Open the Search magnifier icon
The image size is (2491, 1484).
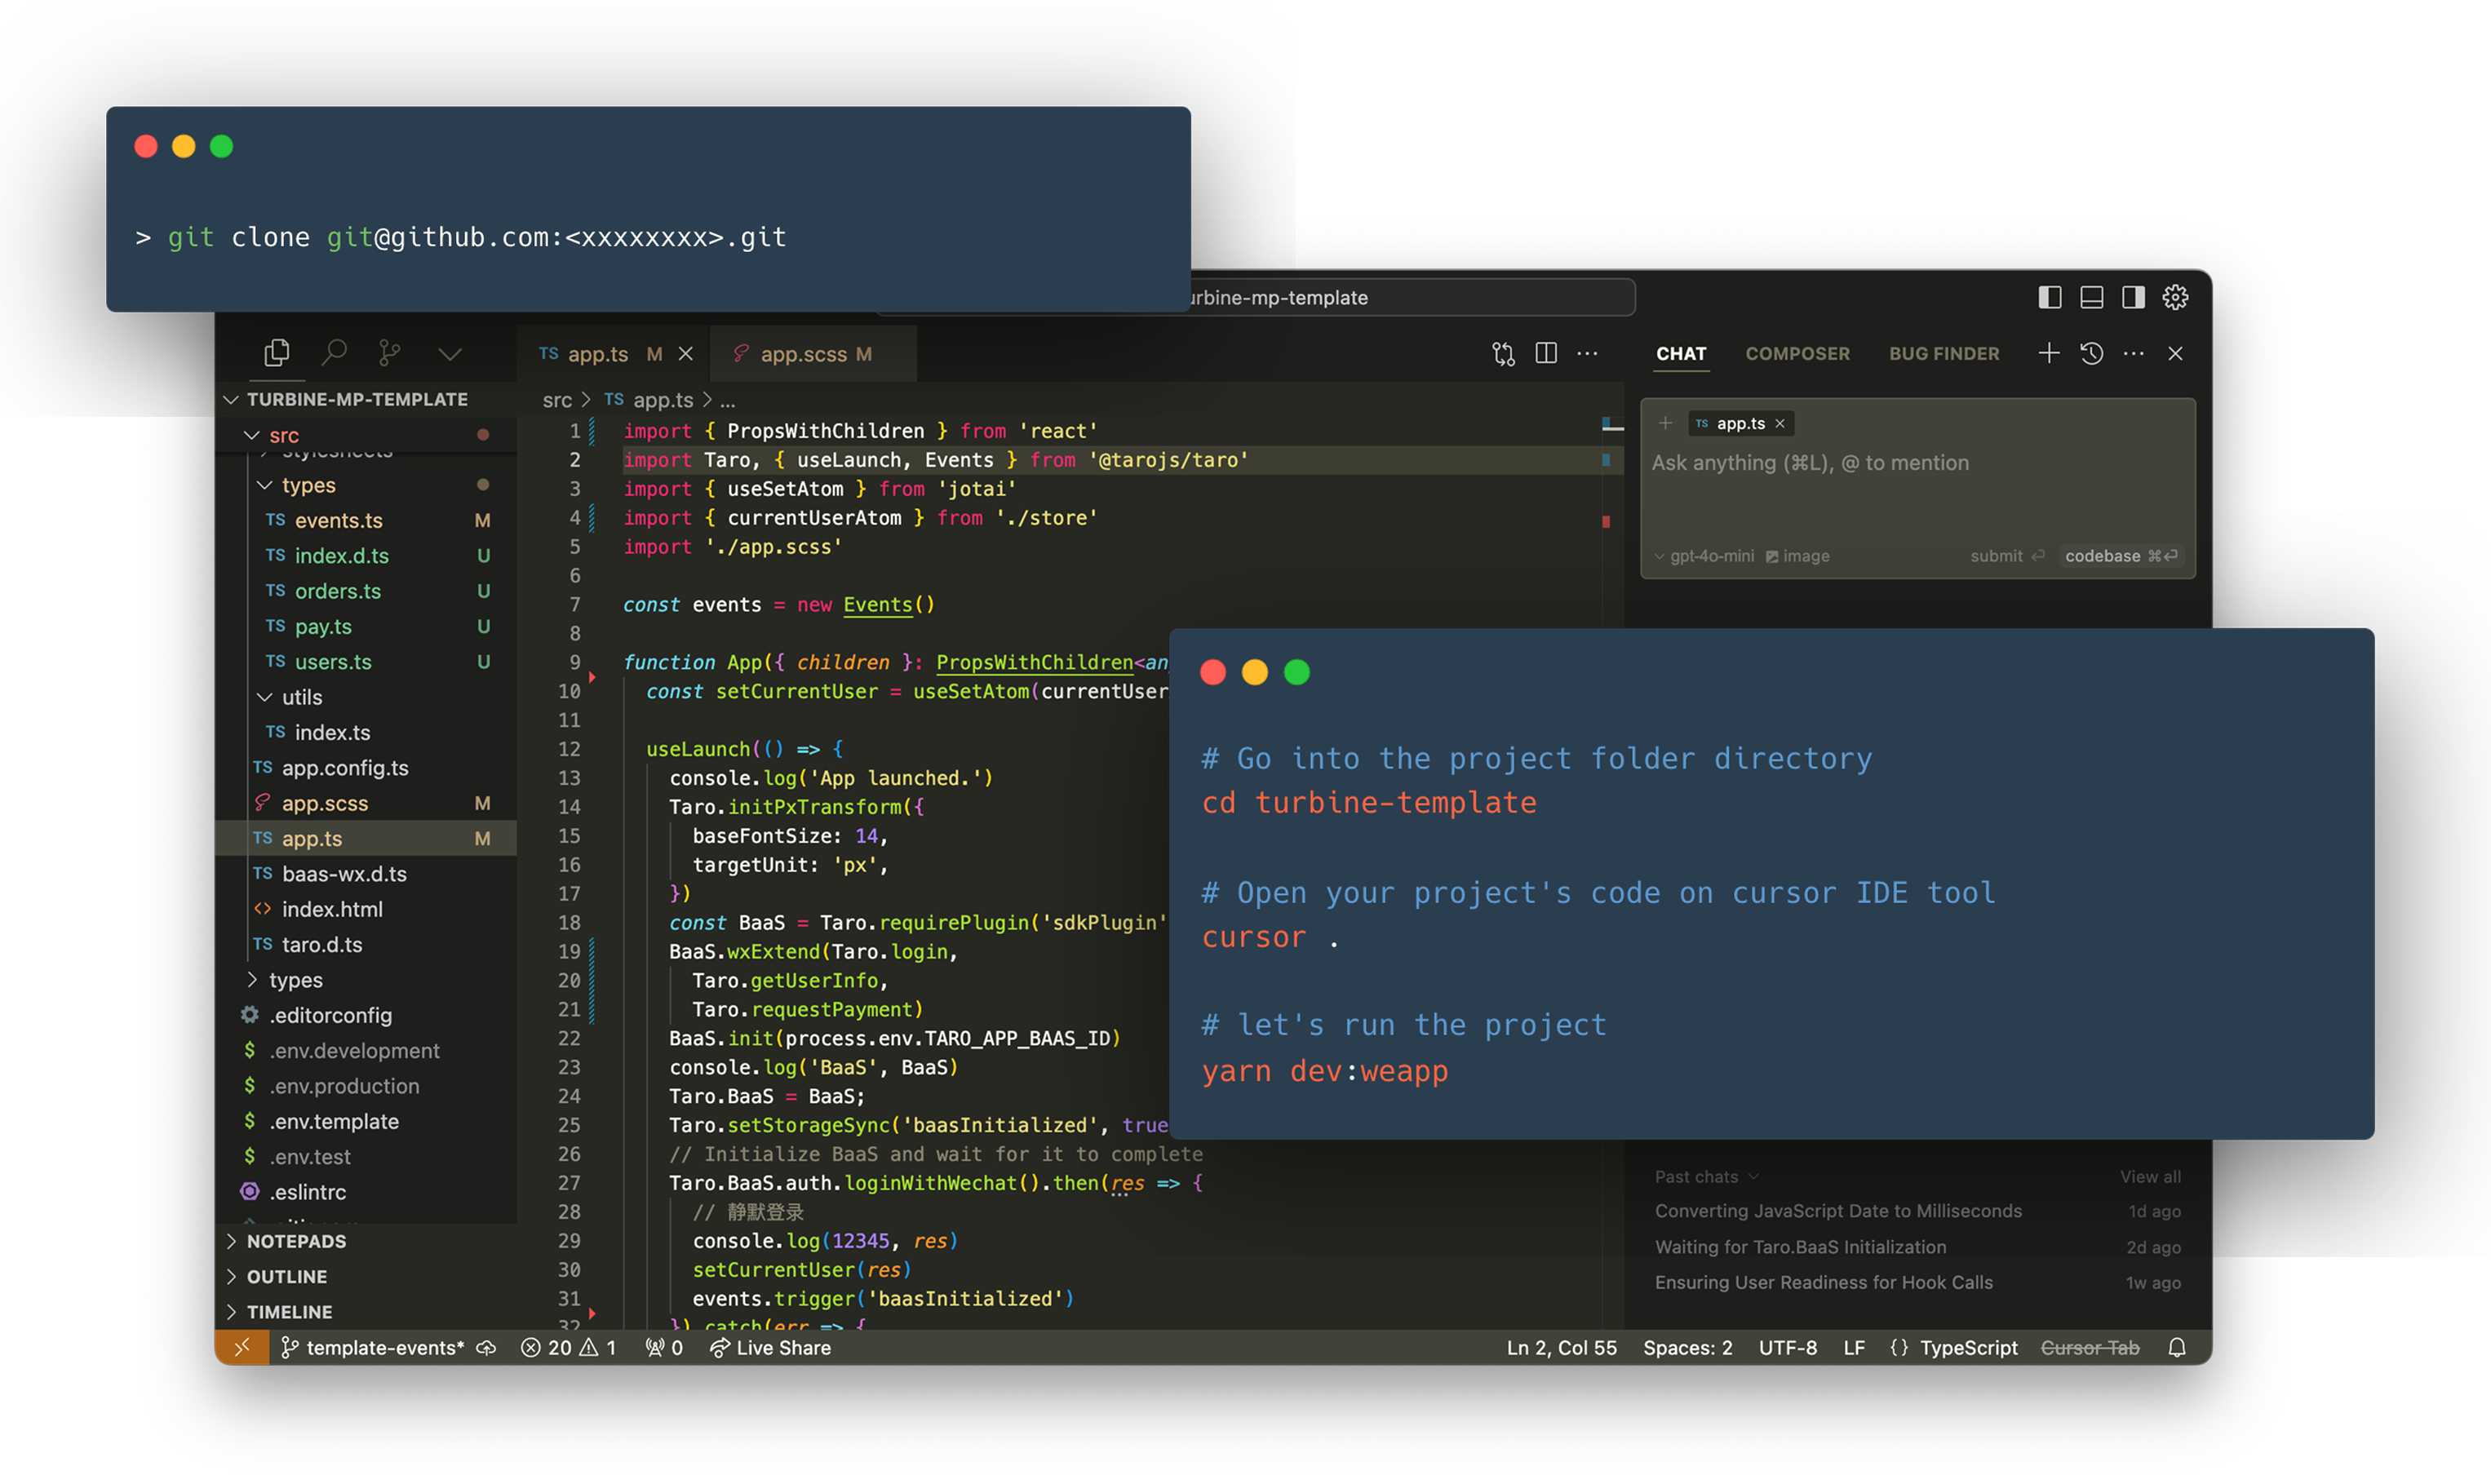click(x=334, y=353)
